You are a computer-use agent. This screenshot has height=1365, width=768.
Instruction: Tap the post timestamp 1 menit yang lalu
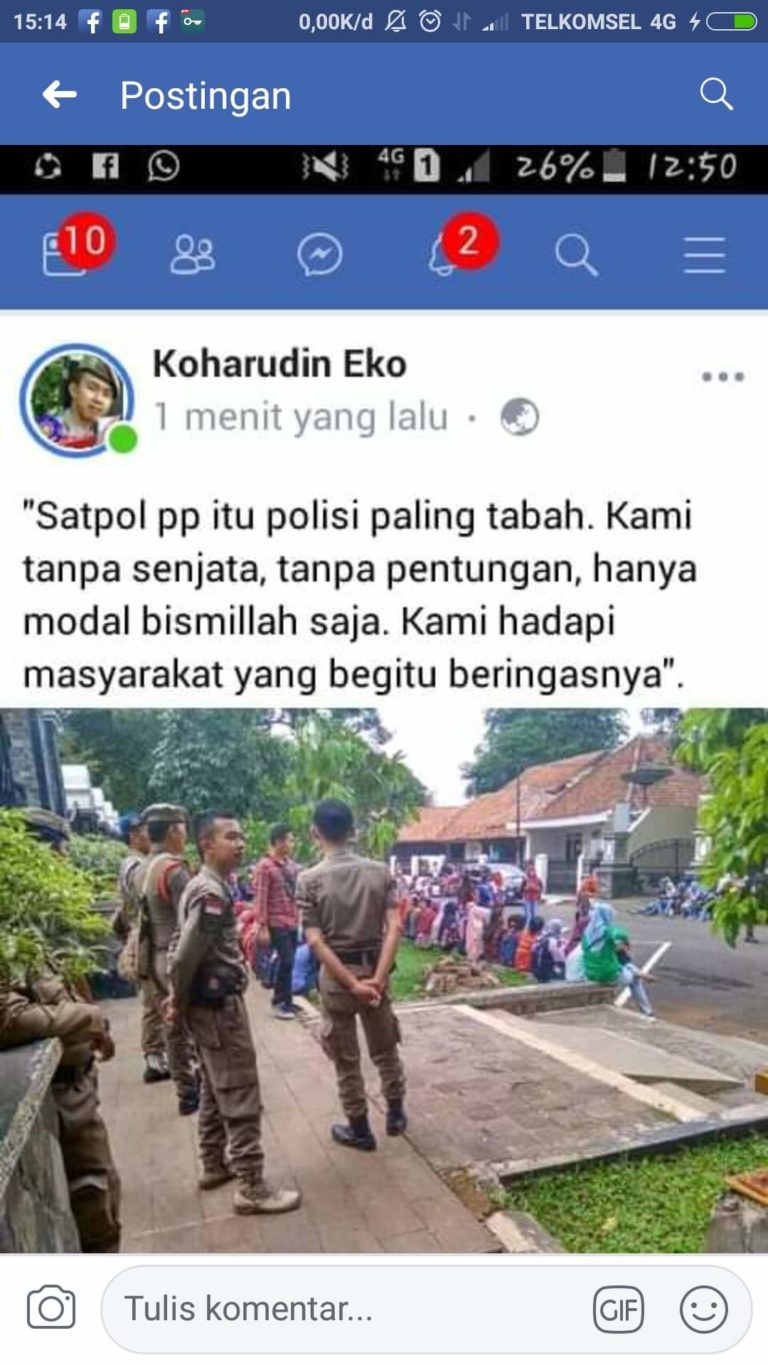point(300,418)
